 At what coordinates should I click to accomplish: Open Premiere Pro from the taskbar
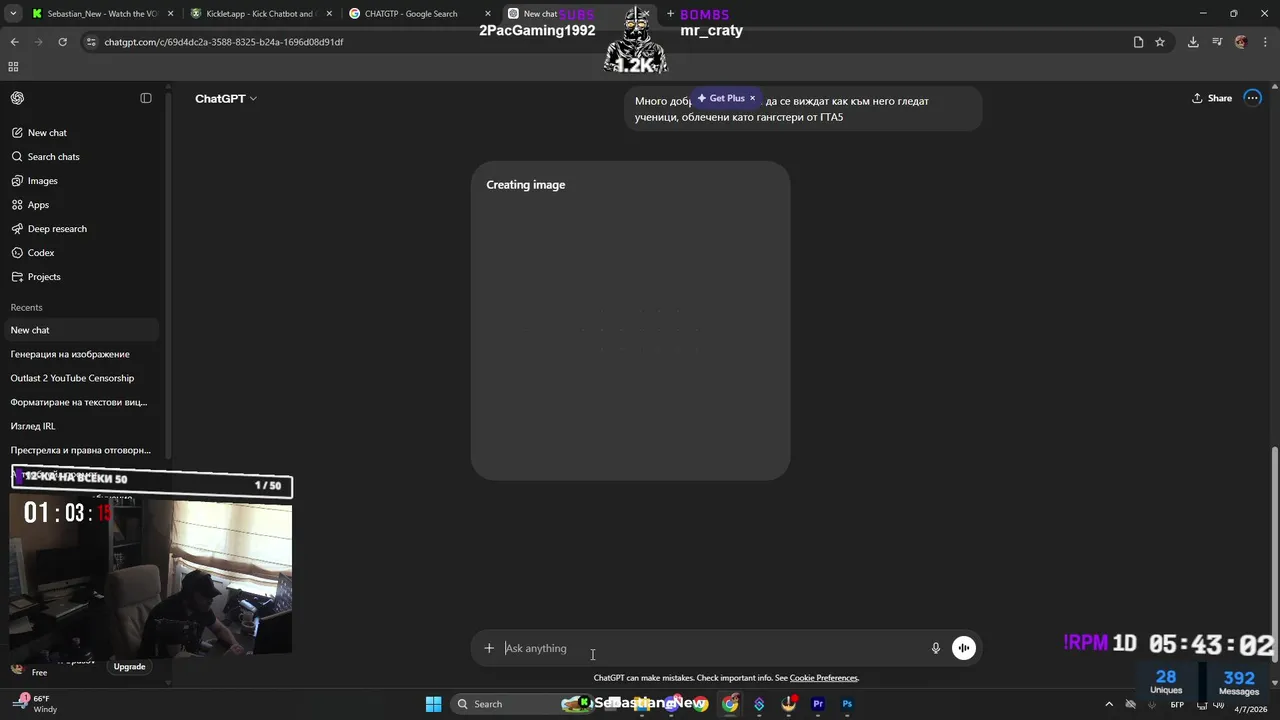(818, 704)
